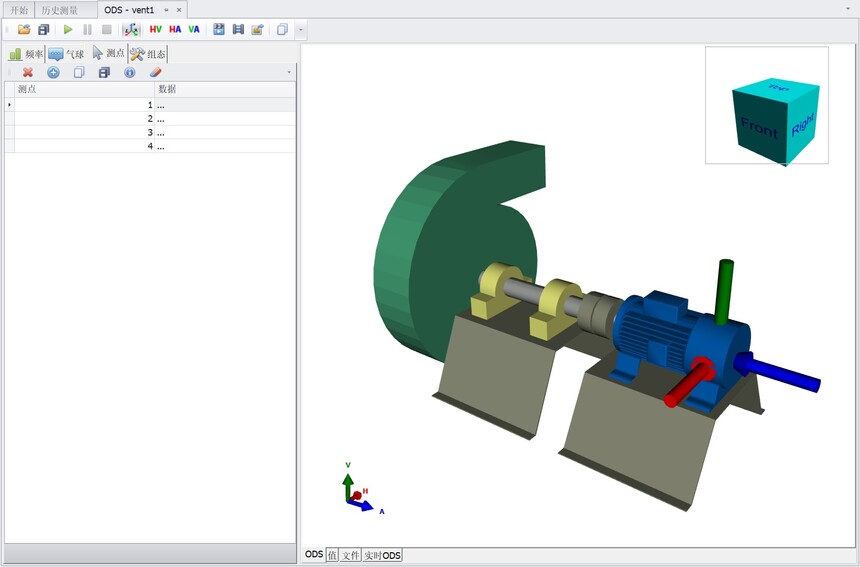Image resolution: width=860 pixels, height=567 pixels.
Task: Click the red X delete icon
Action: [x=28, y=72]
